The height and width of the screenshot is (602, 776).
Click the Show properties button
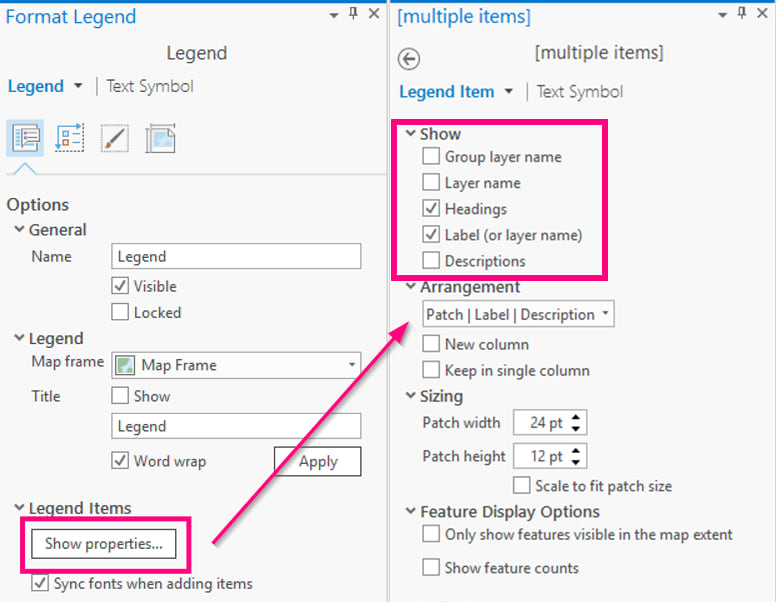click(x=104, y=544)
